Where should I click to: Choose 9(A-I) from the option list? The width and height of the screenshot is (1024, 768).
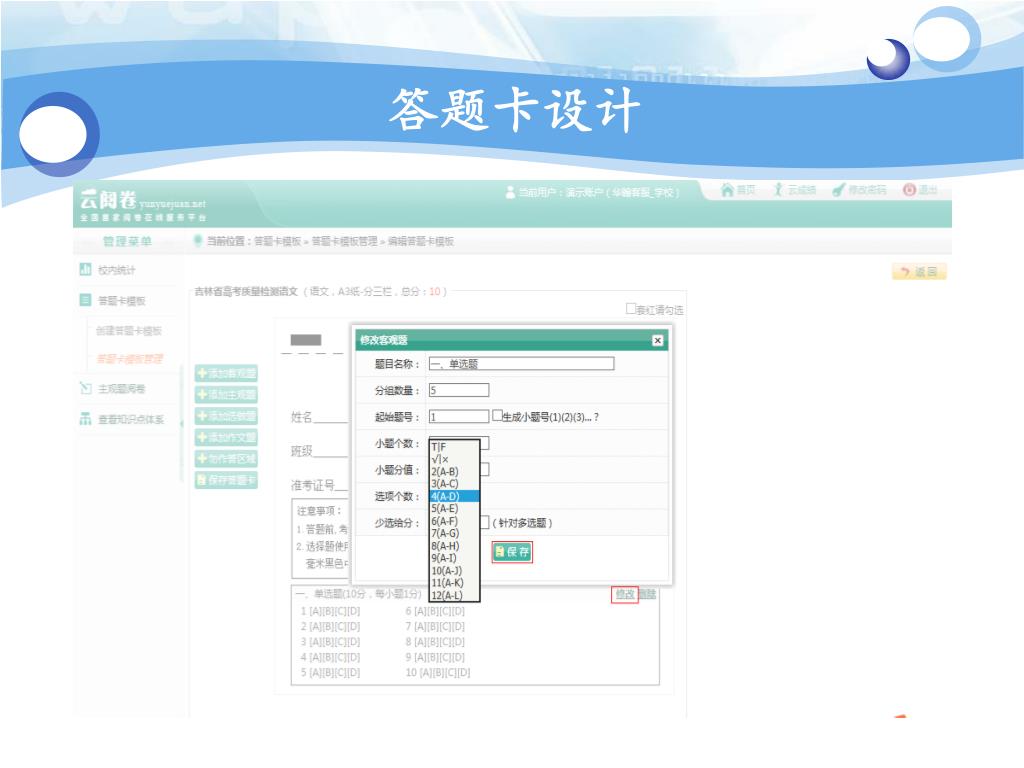(454, 558)
